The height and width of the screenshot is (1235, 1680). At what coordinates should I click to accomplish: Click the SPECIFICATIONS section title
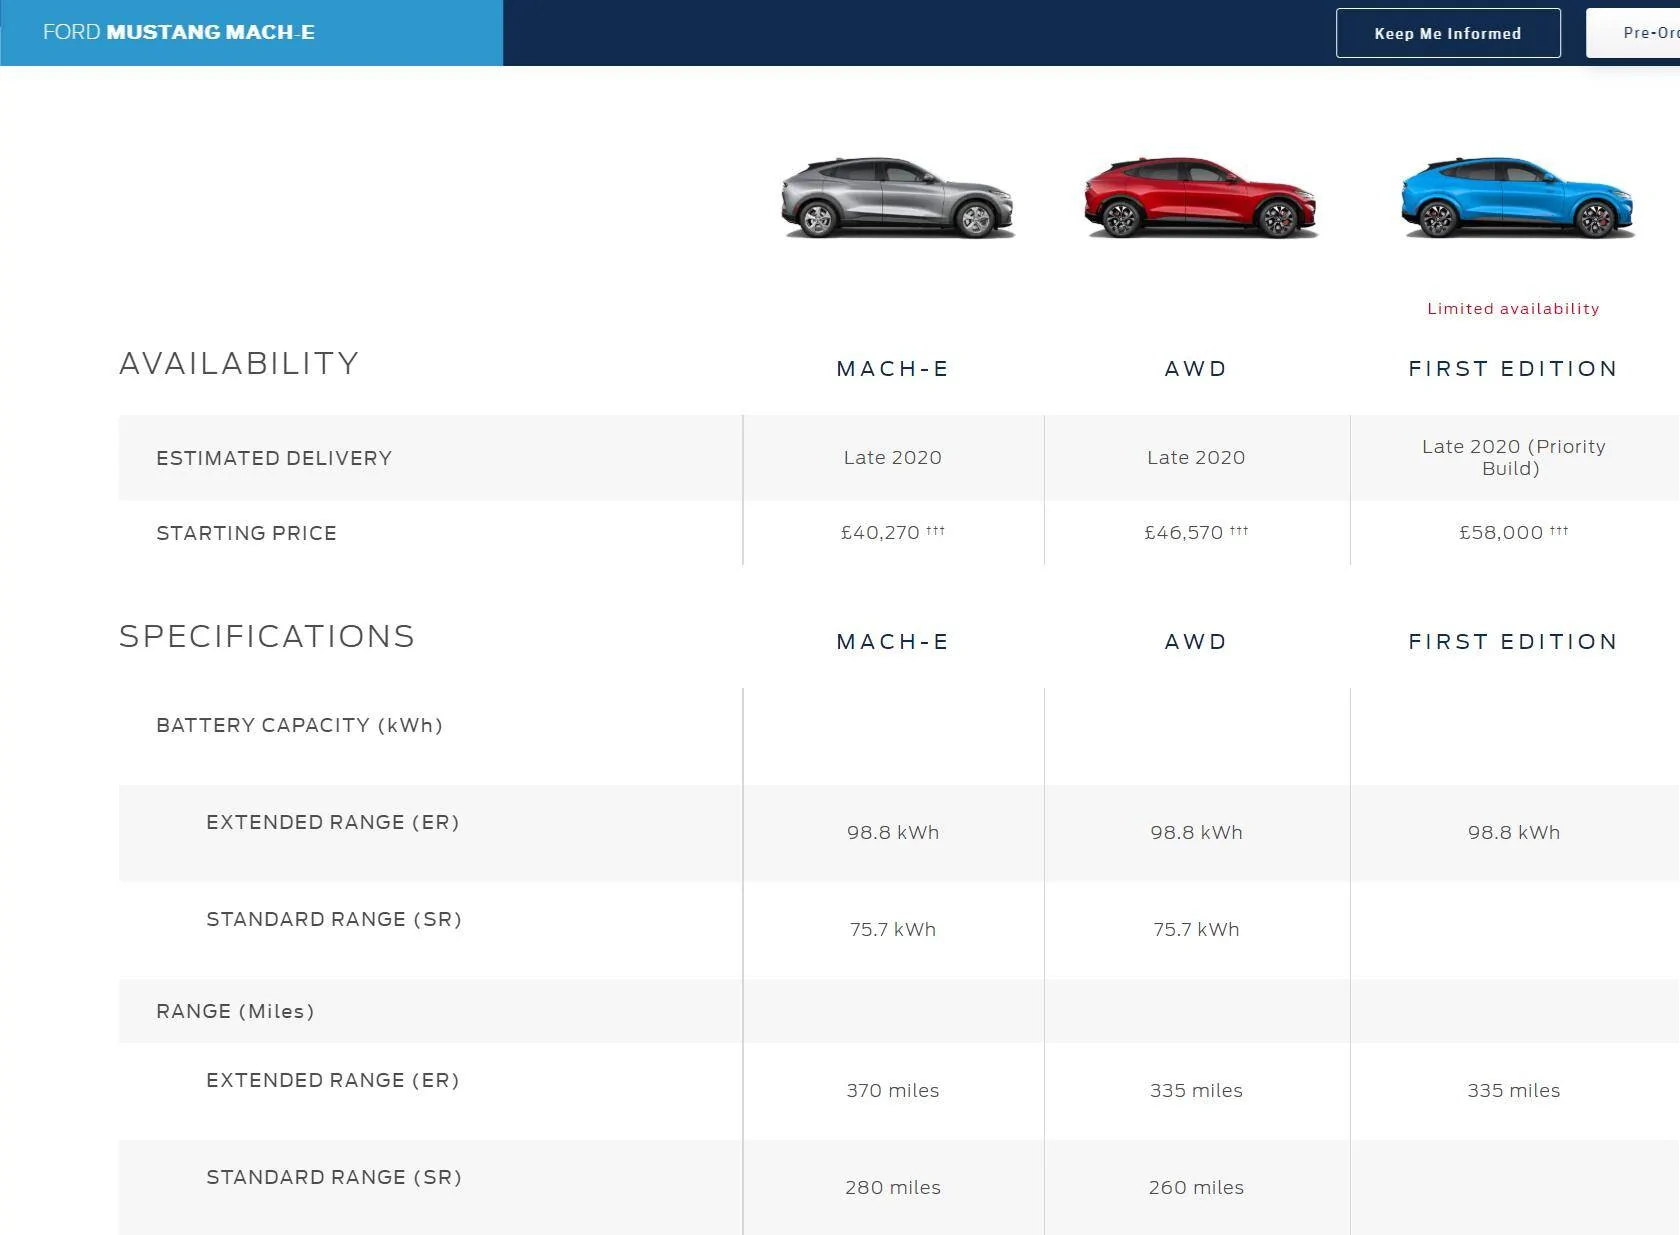click(x=267, y=636)
